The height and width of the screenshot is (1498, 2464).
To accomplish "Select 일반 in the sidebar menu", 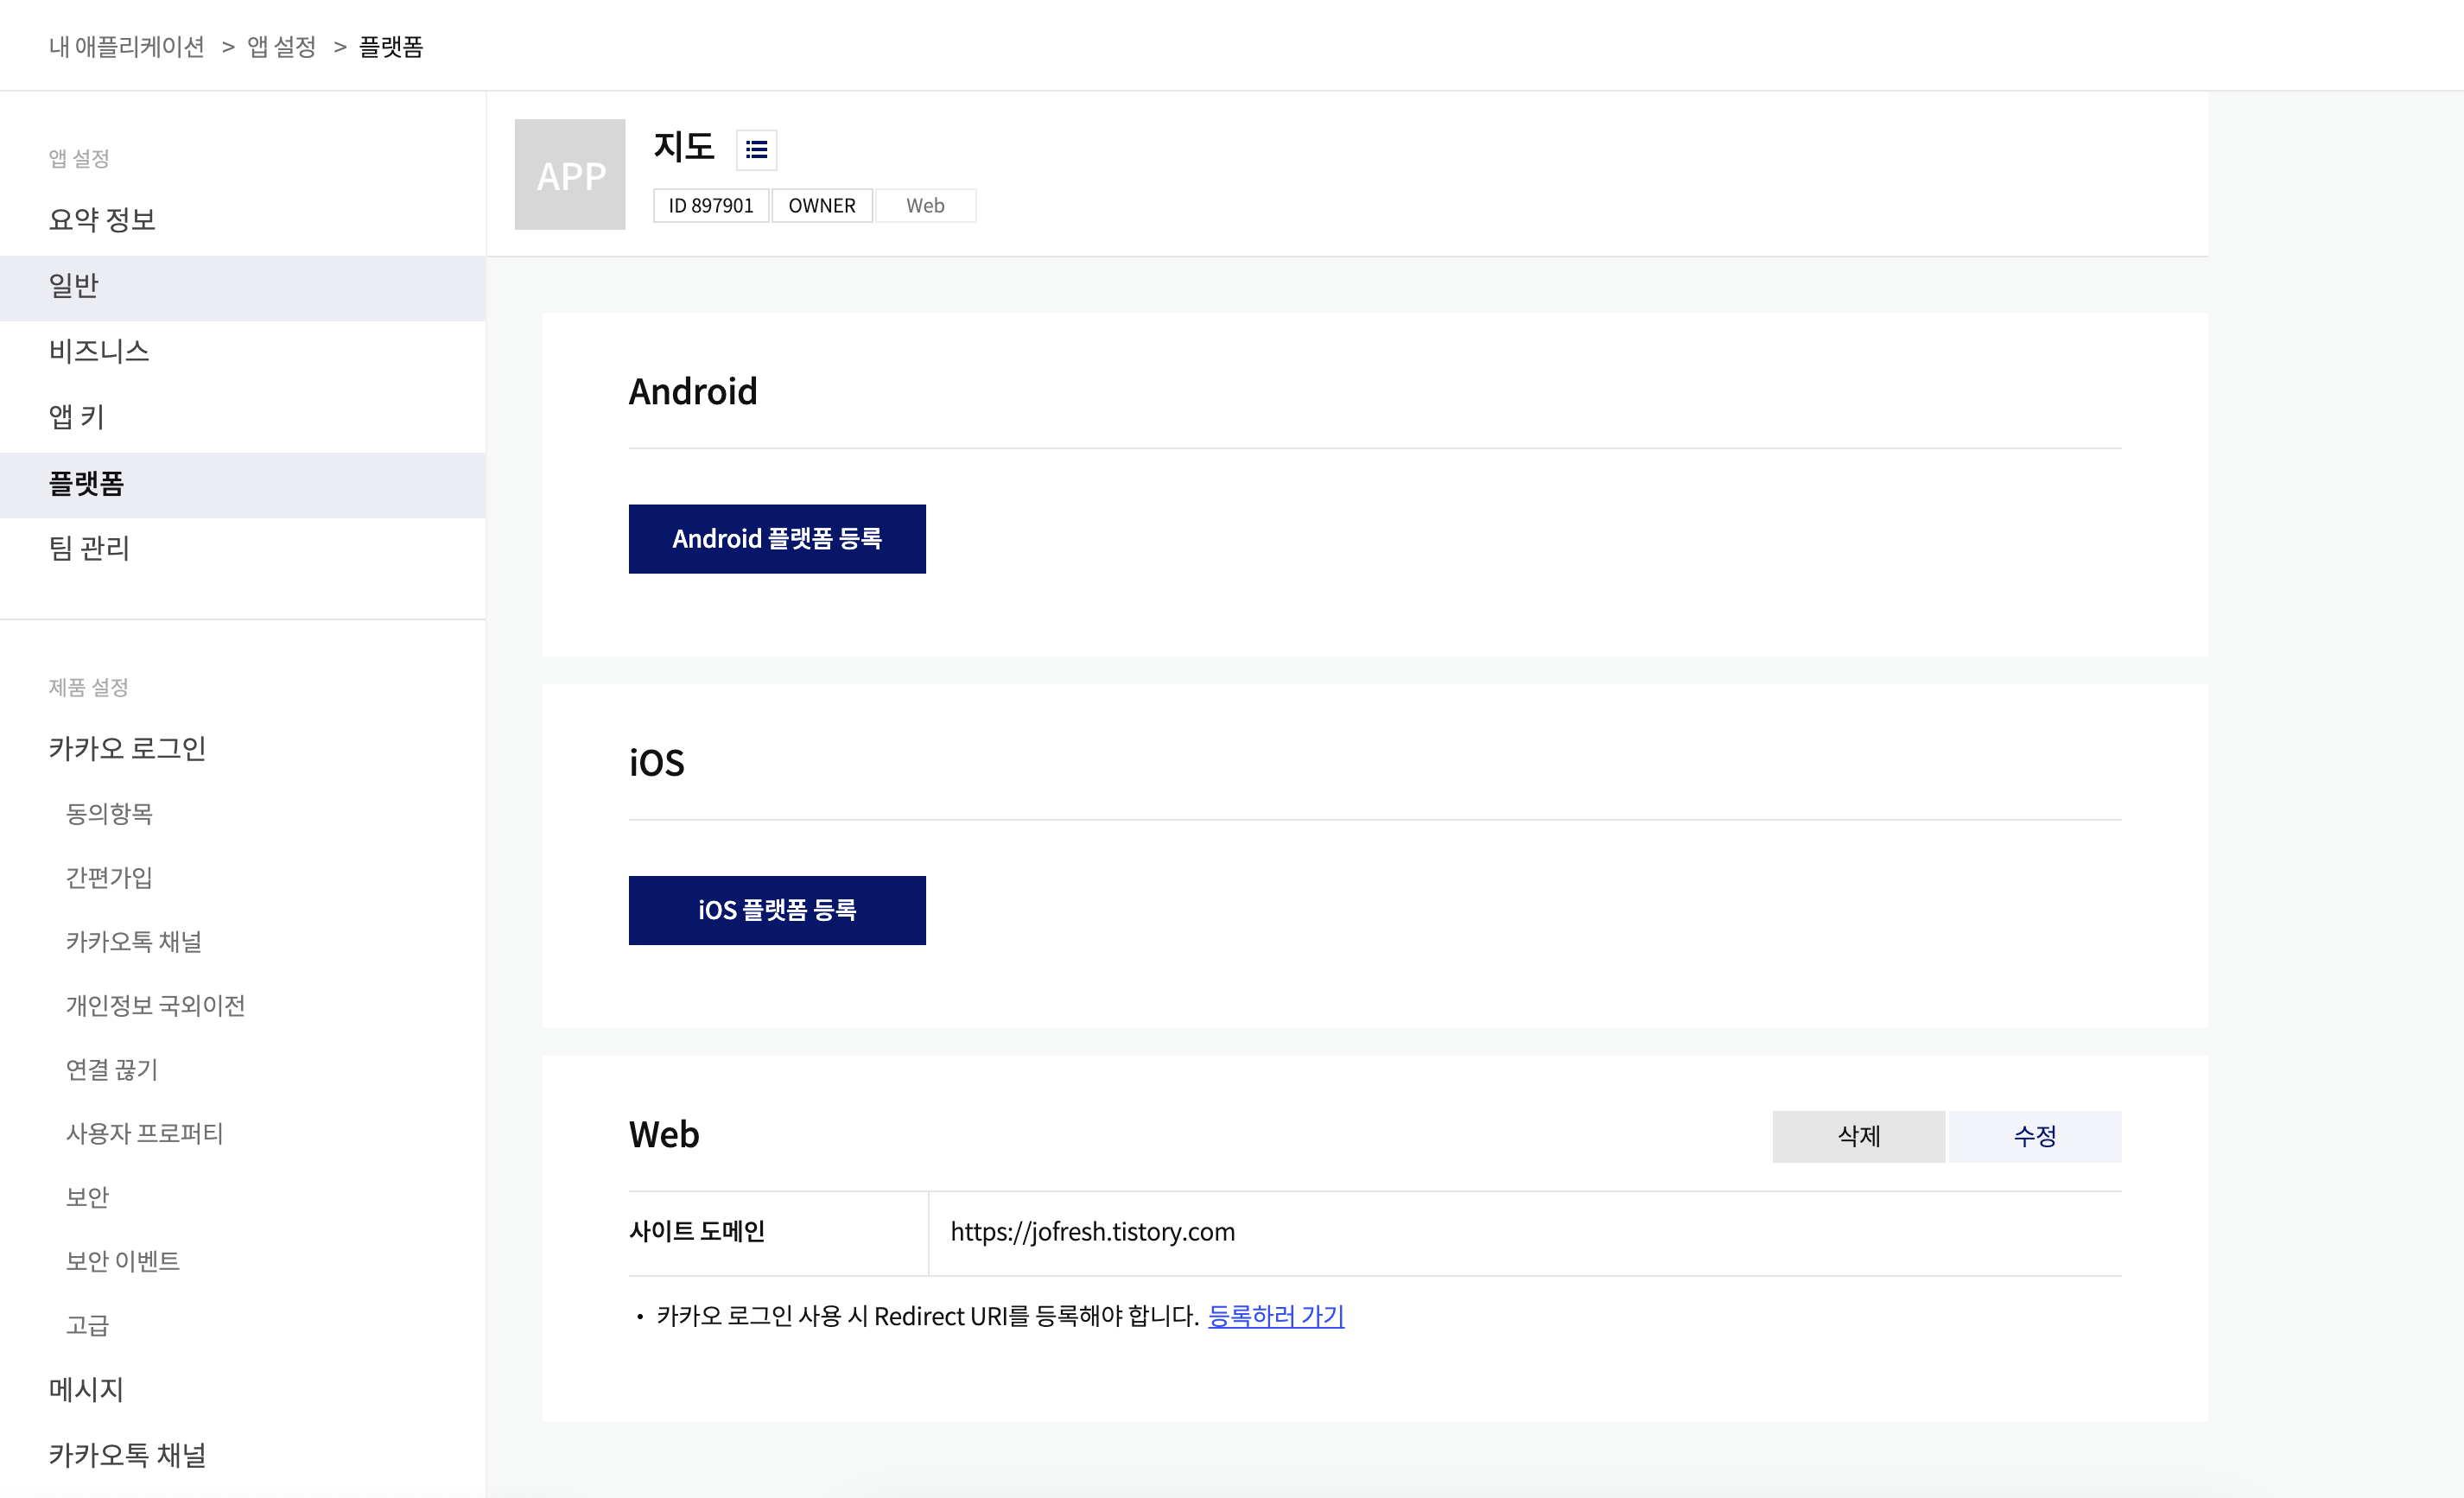I will (74, 286).
